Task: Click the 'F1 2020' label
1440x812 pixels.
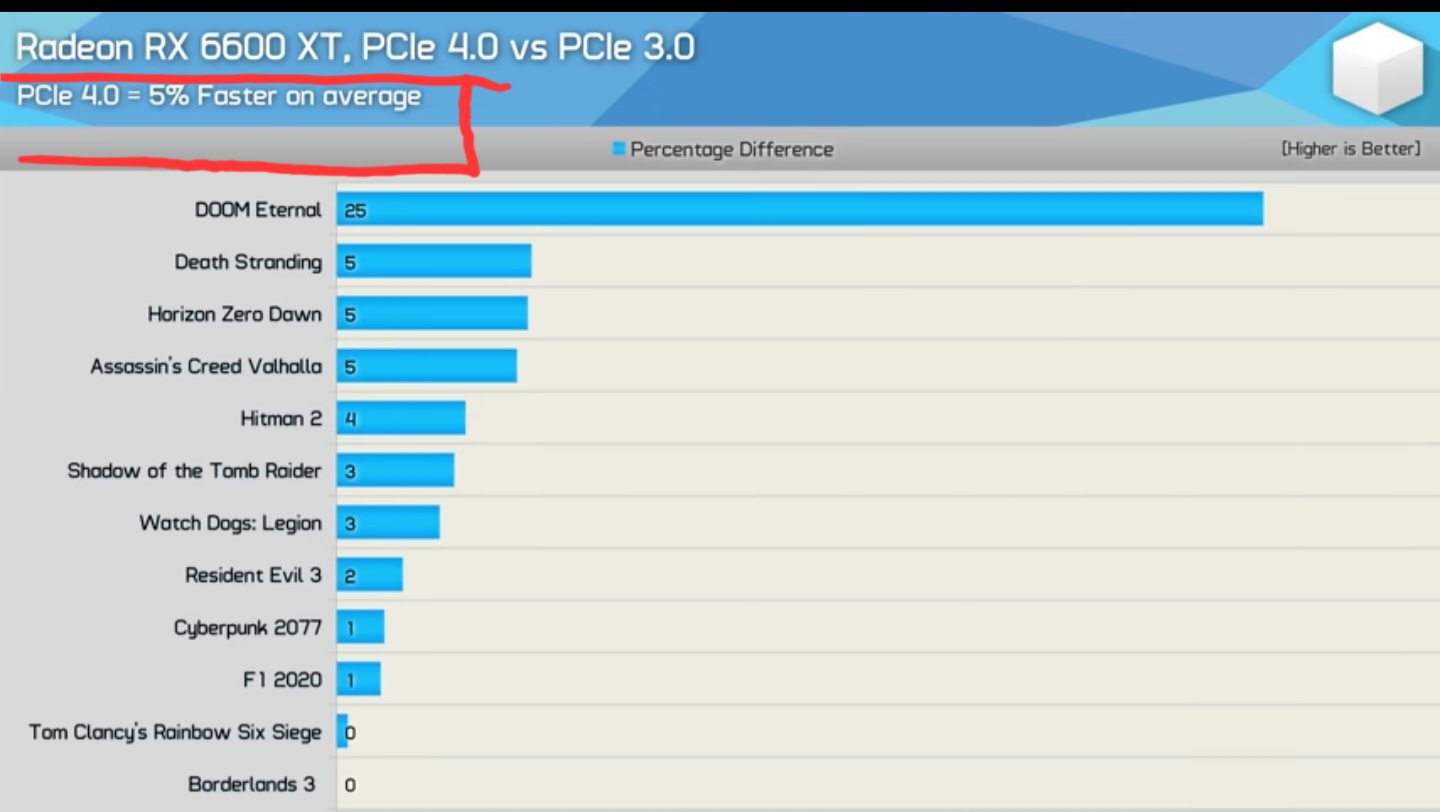Action: (282, 680)
